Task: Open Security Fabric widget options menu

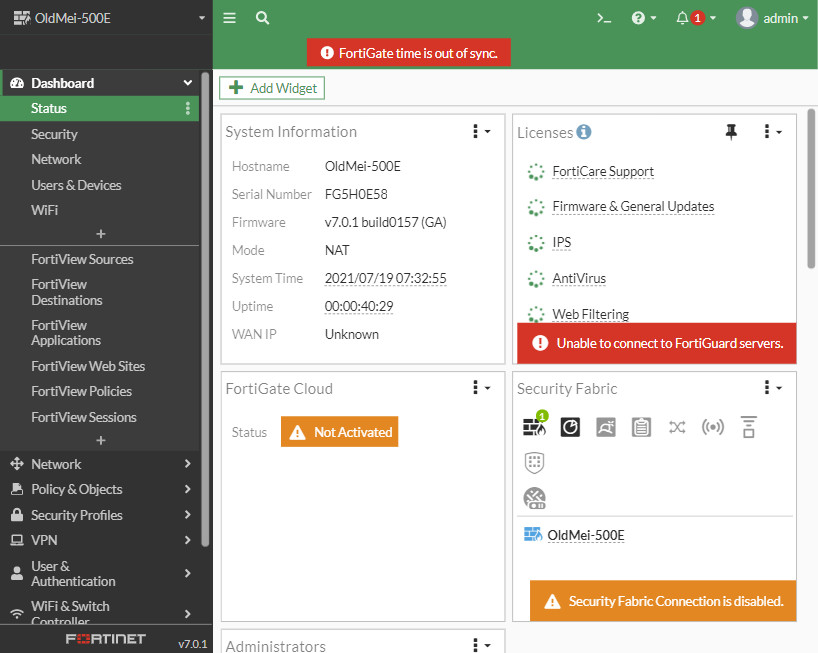Action: (772, 388)
